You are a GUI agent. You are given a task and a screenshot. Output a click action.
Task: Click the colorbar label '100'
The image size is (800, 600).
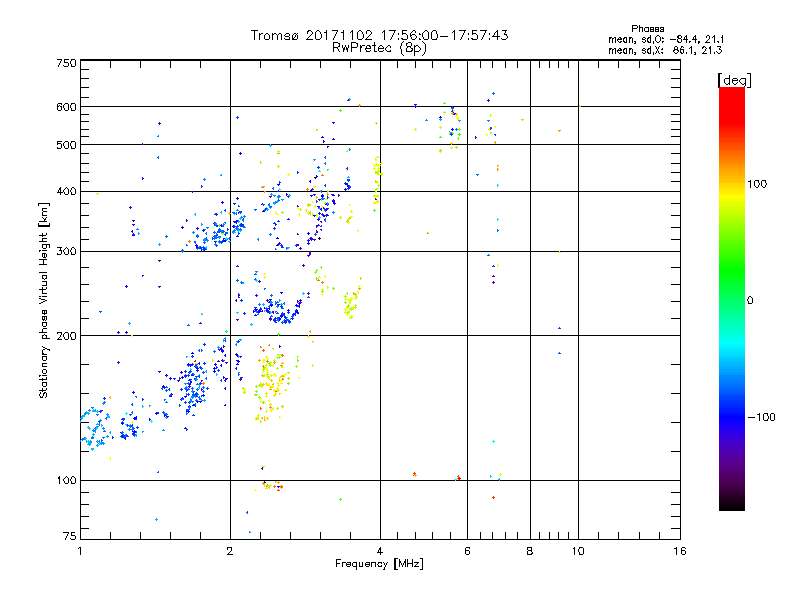coord(757,184)
